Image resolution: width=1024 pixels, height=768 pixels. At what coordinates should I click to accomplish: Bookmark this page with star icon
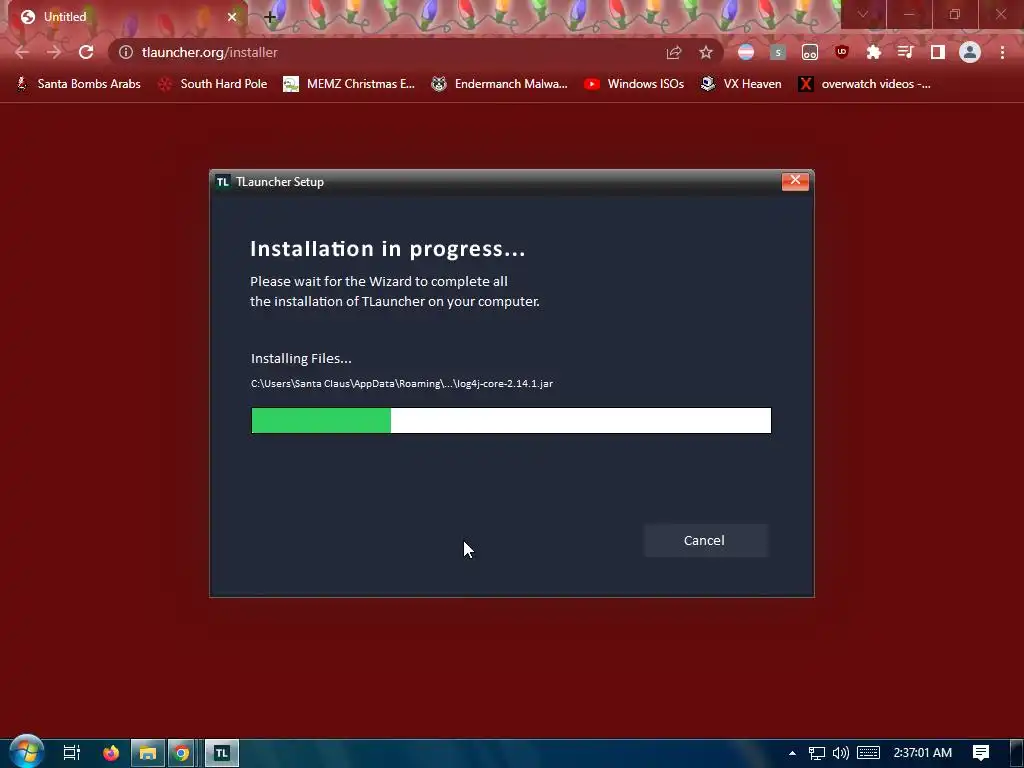[706, 52]
